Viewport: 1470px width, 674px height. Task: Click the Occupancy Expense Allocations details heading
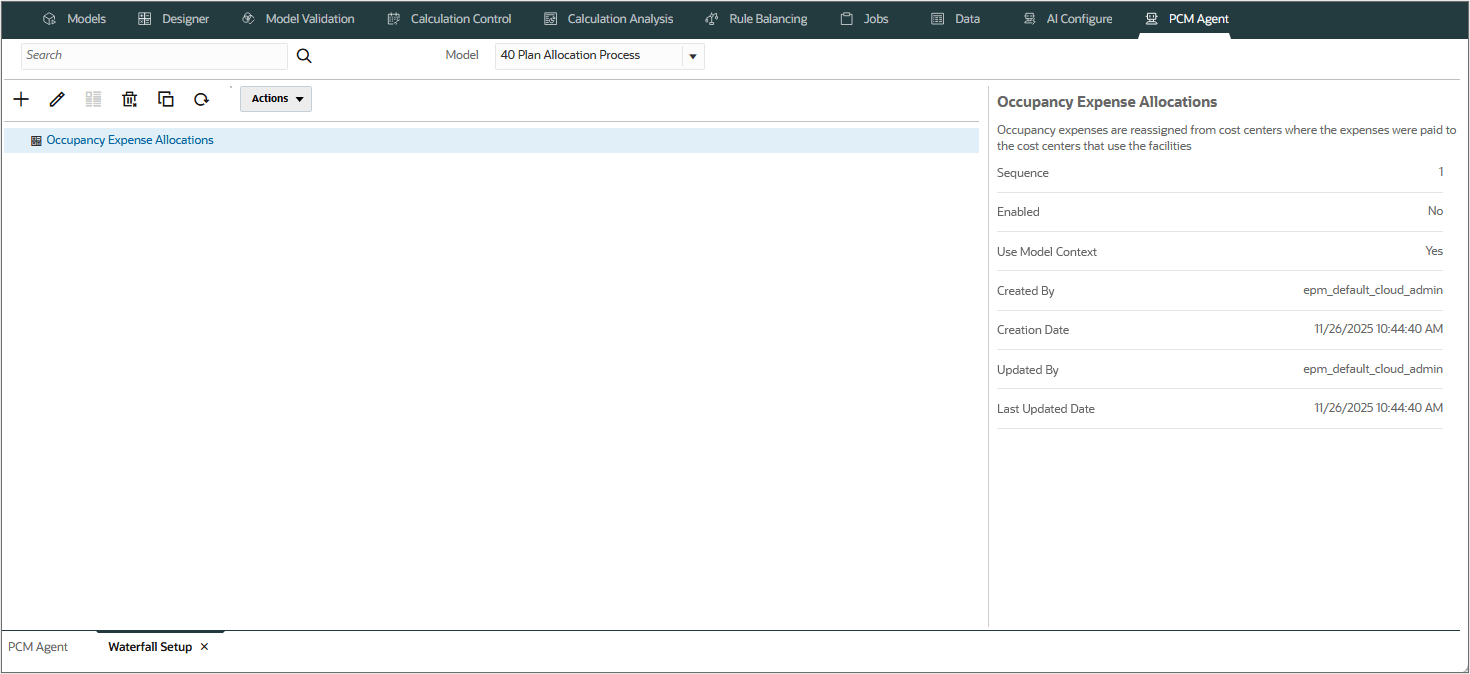pyautogui.click(x=1107, y=102)
